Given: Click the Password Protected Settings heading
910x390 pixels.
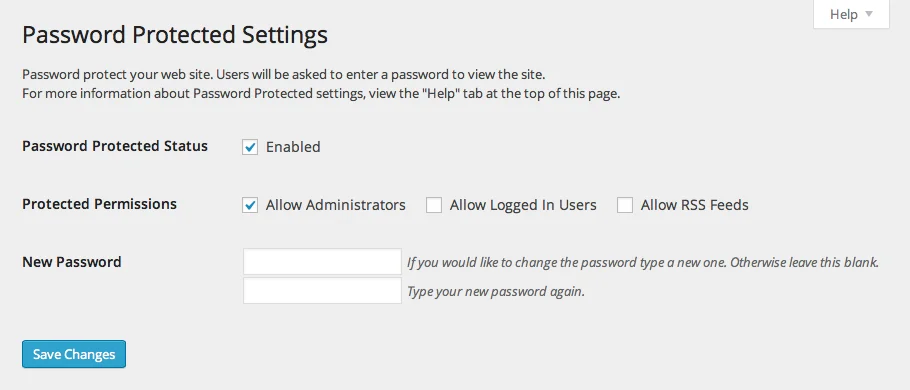Looking at the screenshot, I should point(175,35).
